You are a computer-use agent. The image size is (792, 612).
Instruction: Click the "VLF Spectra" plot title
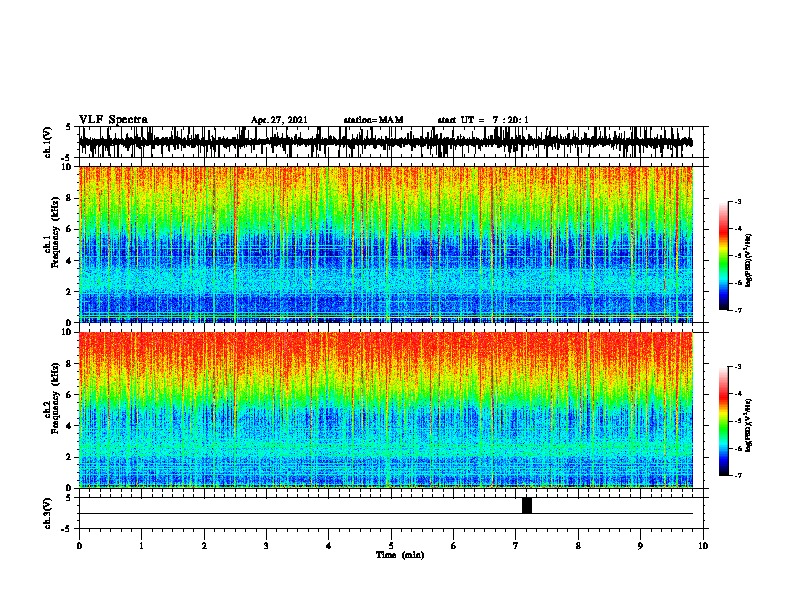(x=113, y=120)
